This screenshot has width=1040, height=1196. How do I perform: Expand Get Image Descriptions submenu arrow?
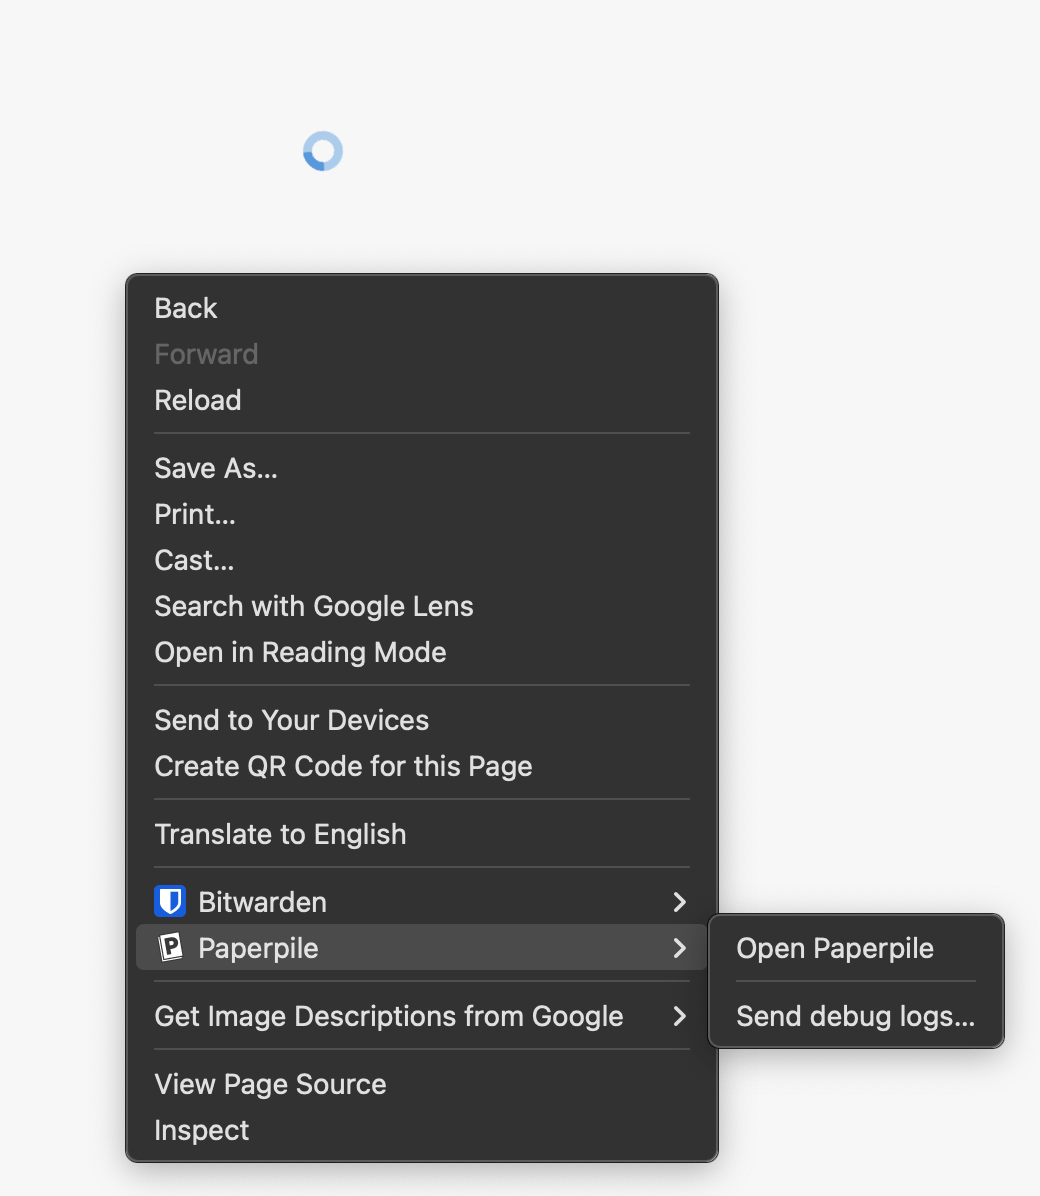[x=680, y=1016]
